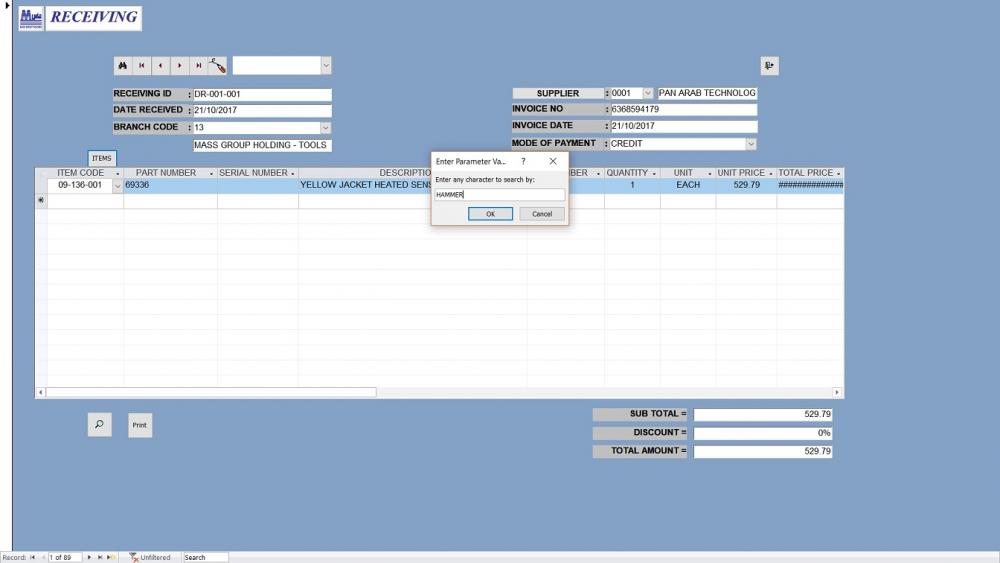Switch to the ITEMS tab
Viewport: 1000px width, 563px height.
pyautogui.click(x=102, y=158)
